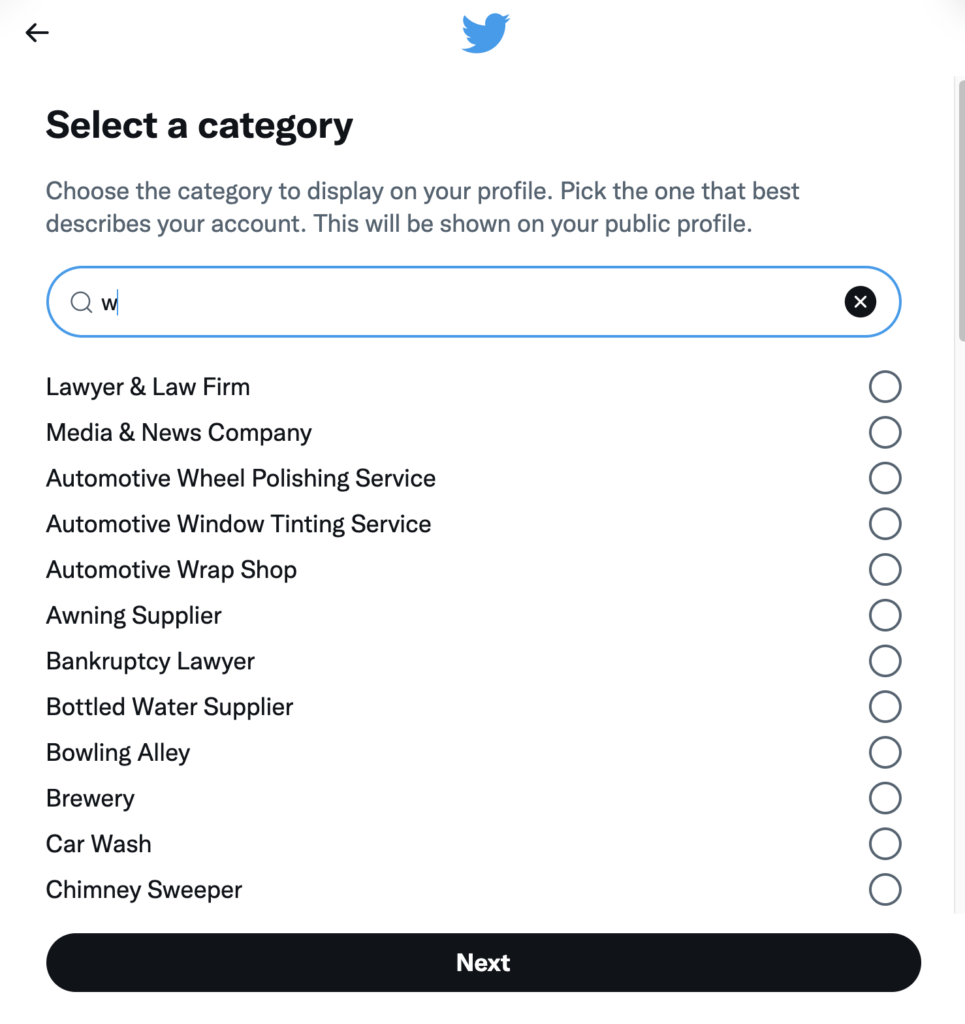
Task: Click the back arrow icon
Action: point(37,33)
